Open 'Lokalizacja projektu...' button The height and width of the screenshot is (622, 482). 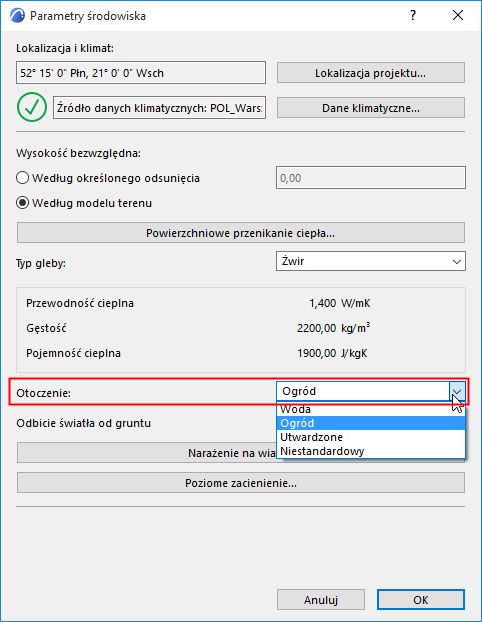tap(371, 73)
